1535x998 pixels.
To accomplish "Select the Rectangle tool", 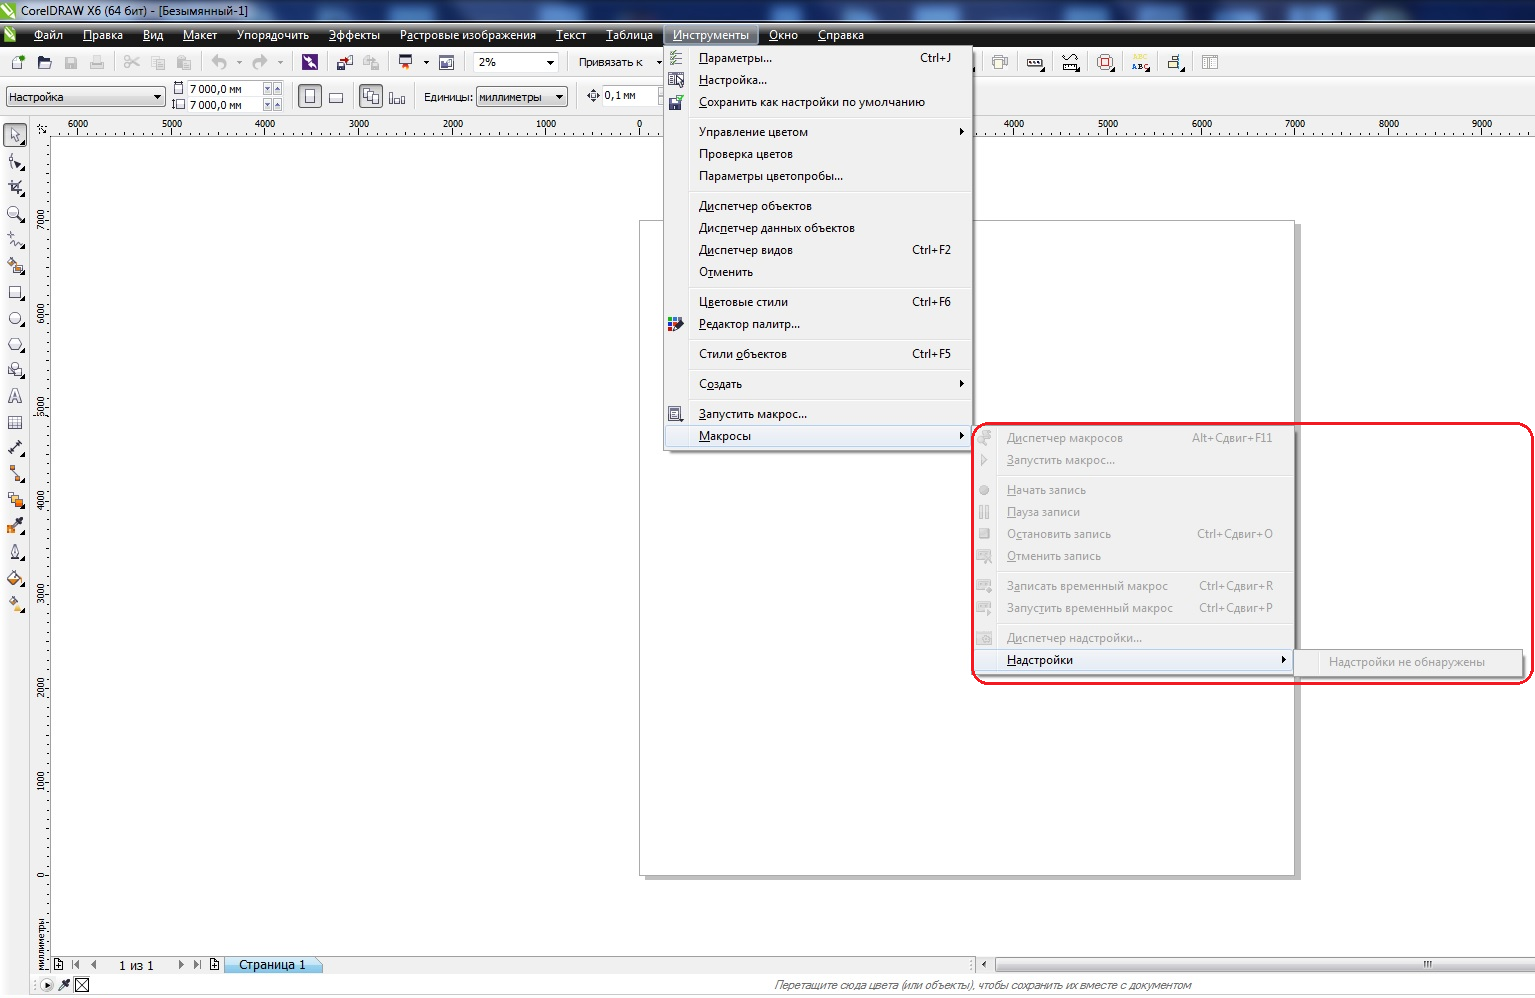I will pos(16,293).
